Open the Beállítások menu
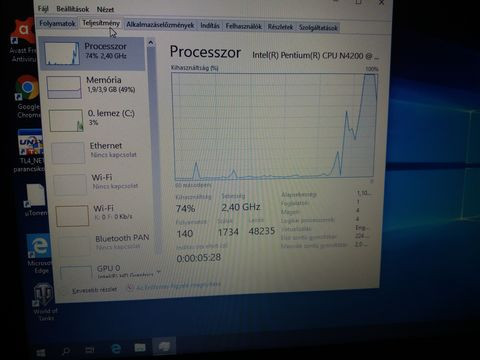The width and height of the screenshot is (480, 360). pyautogui.click(x=73, y=9)
